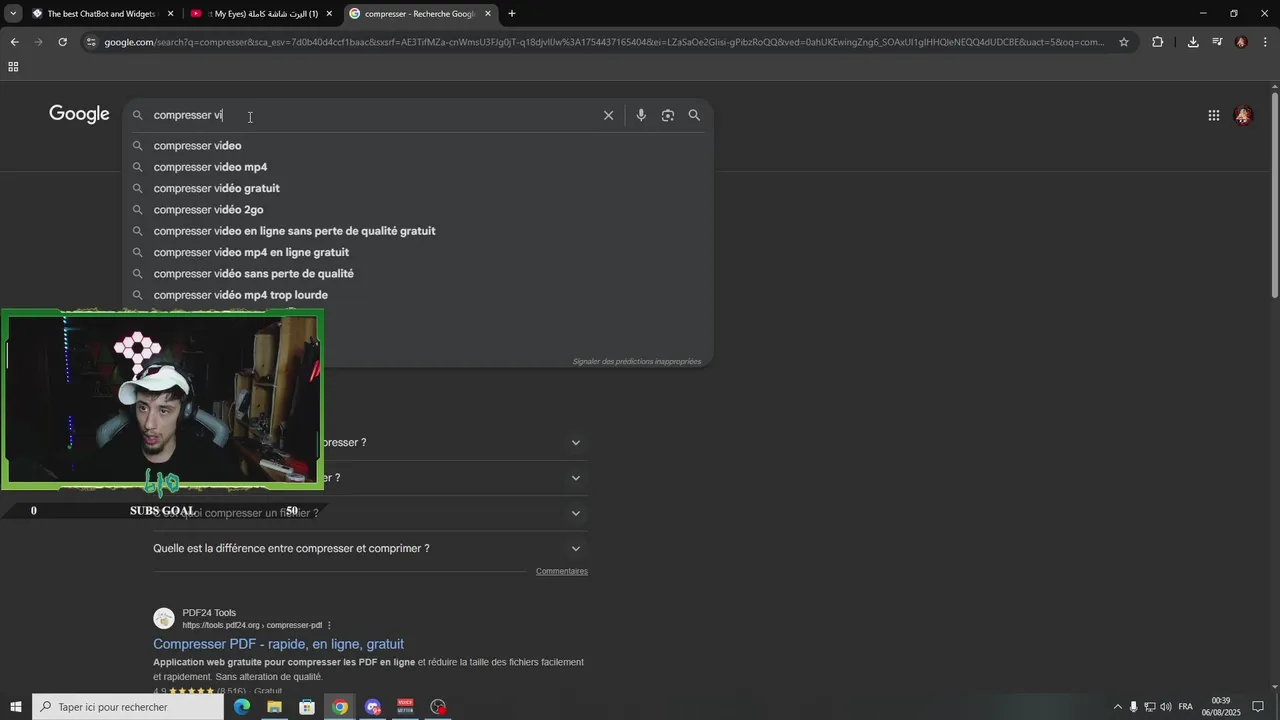This screenshot has height=720, width=1280.
Task: Close the My Eyes YouTube tab
Action: pyautogui.click(x=329, y=14)
